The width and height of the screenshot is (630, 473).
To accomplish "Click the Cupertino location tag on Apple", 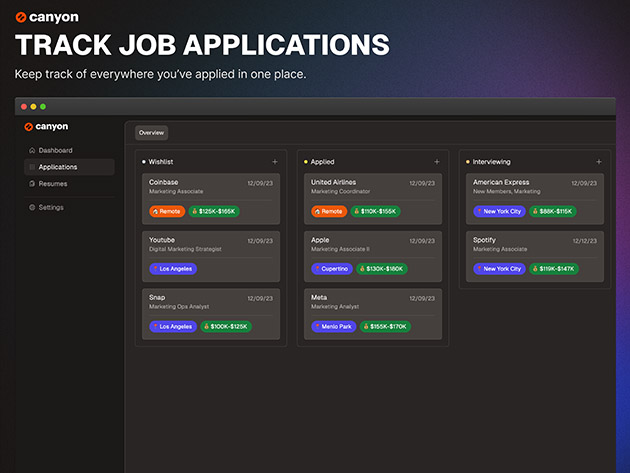I will tap(332, 269).
